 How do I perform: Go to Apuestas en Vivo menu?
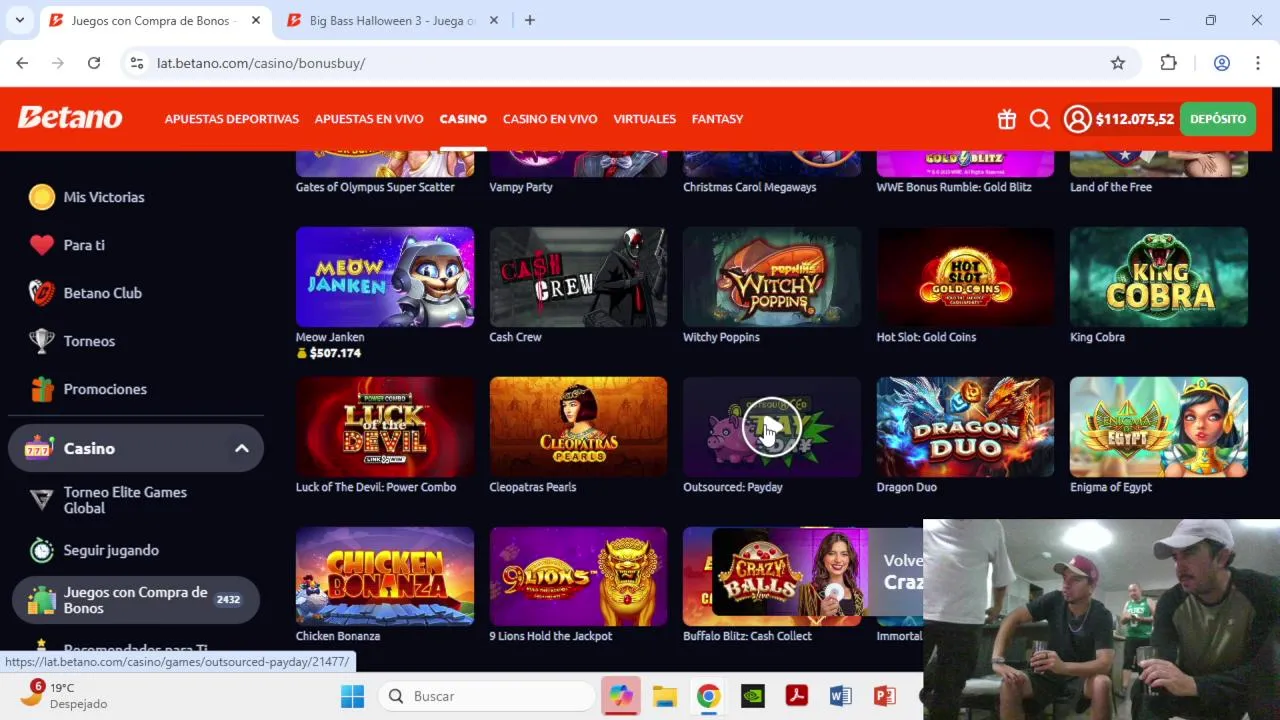(369, 119)
